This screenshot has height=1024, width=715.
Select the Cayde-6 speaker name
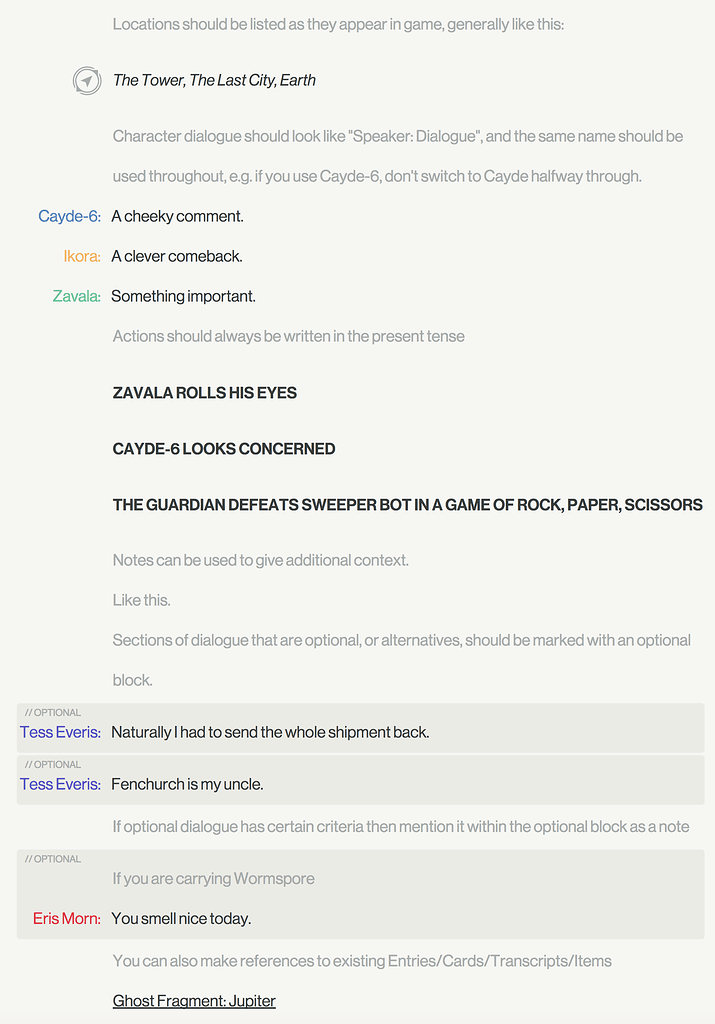click(x=69, y=216)
